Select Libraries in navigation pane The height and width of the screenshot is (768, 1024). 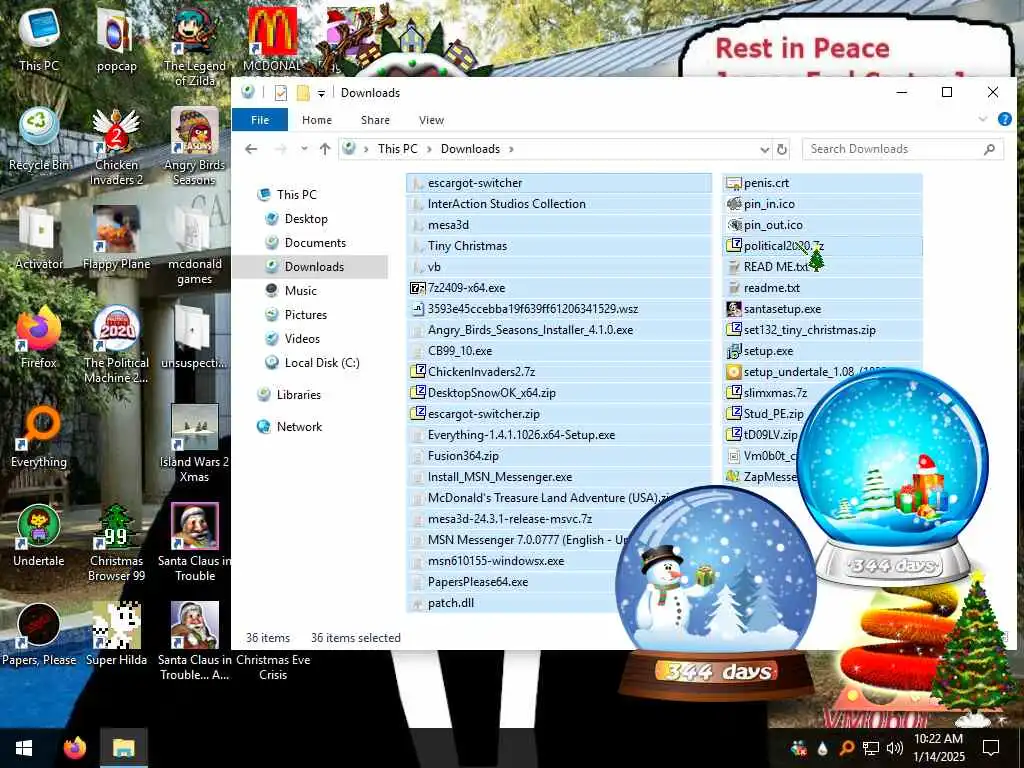[298, 394]
